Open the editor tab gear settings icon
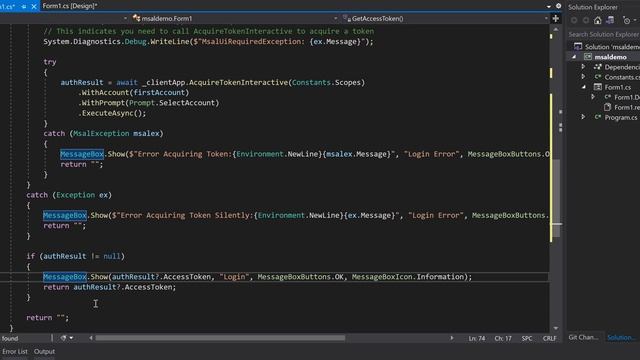 click(x=558, y=6)
